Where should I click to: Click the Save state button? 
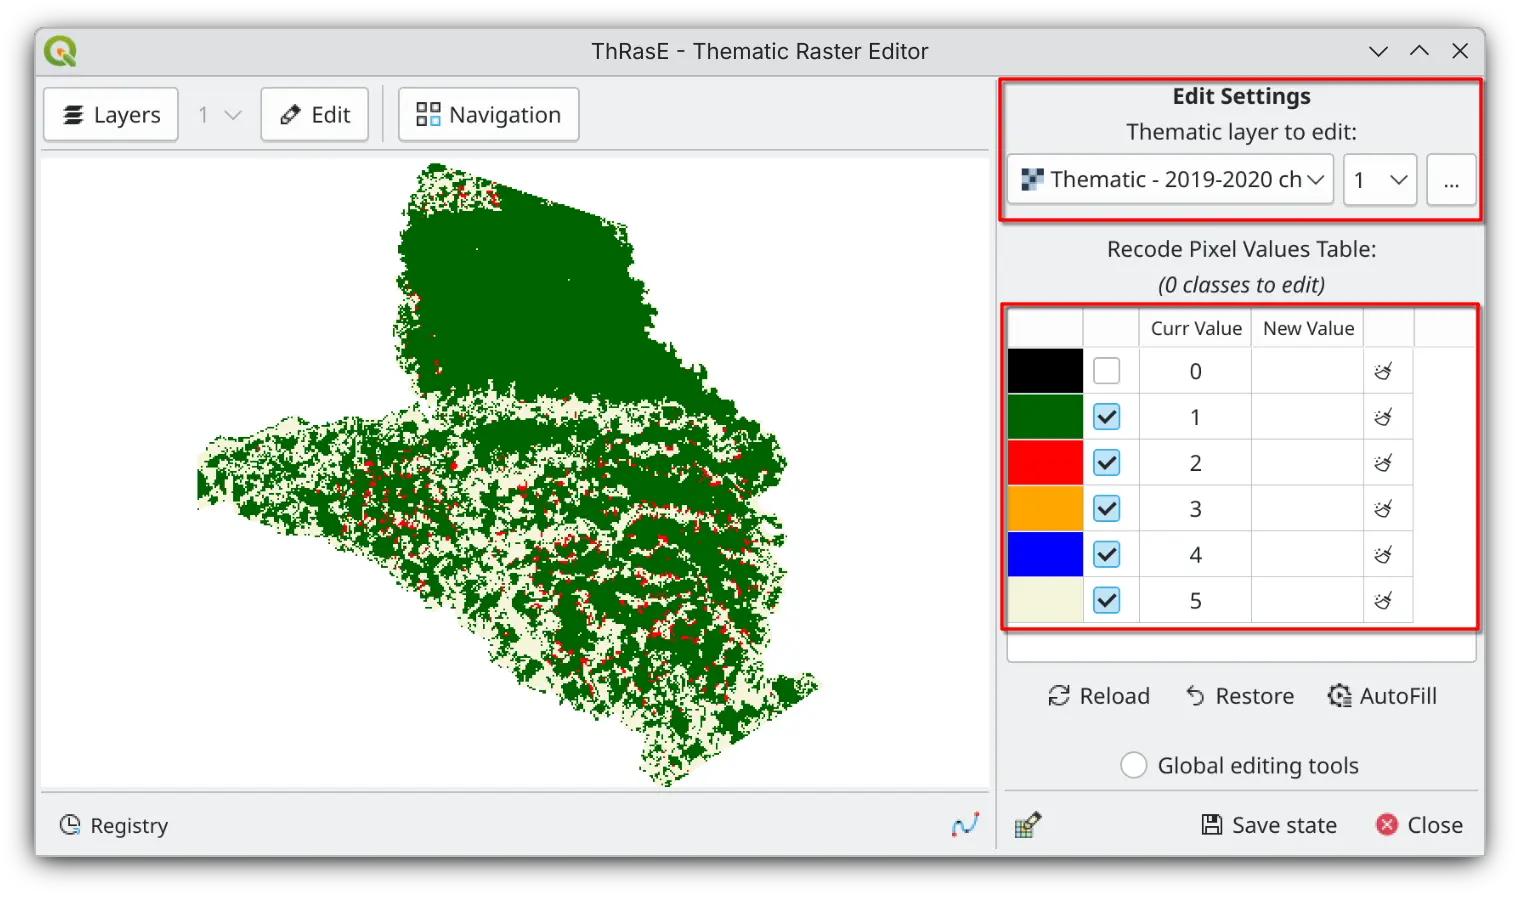coord(1268,825)
